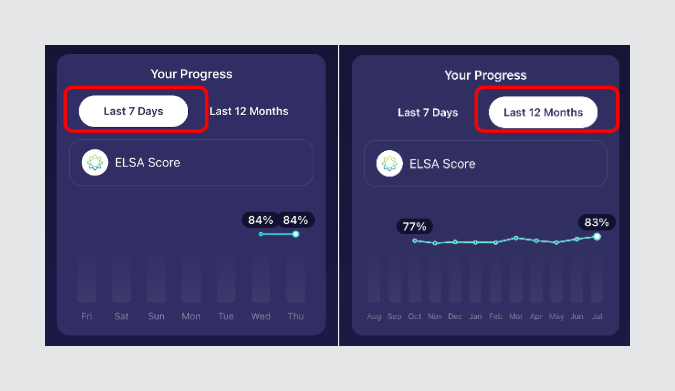The image size is (675, 391).
Task: Select the Aug bar in yearly chart
Action: pyautogui.click(x=374, y=269)
